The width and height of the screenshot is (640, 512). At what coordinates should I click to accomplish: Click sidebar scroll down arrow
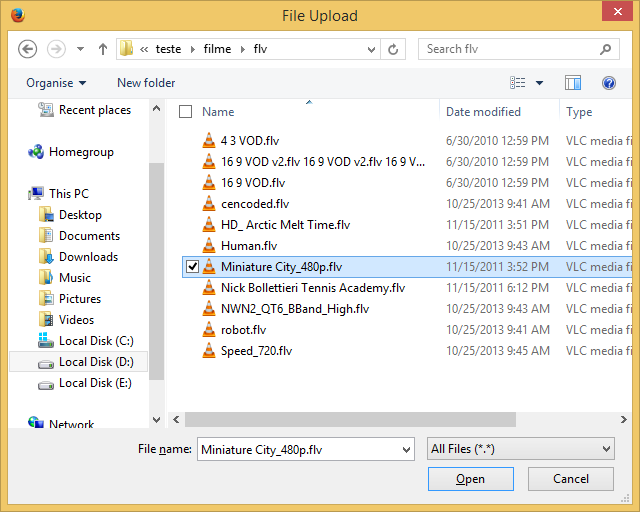tap(156, 420)
